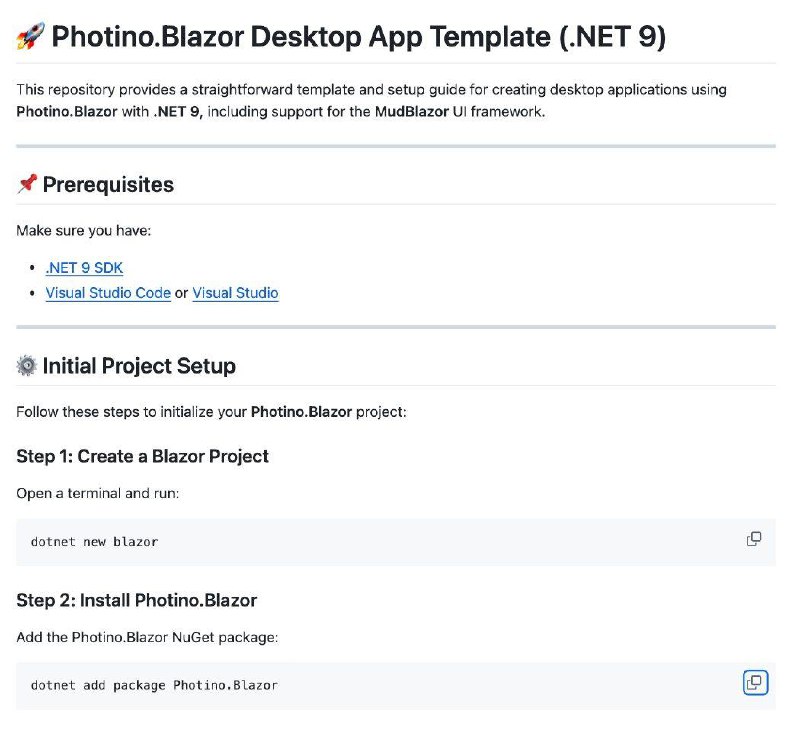The image size is (800, 730).
Task: Click the 'Step 1: Create a Blazor Project' heading
Action: click(142, 456)
